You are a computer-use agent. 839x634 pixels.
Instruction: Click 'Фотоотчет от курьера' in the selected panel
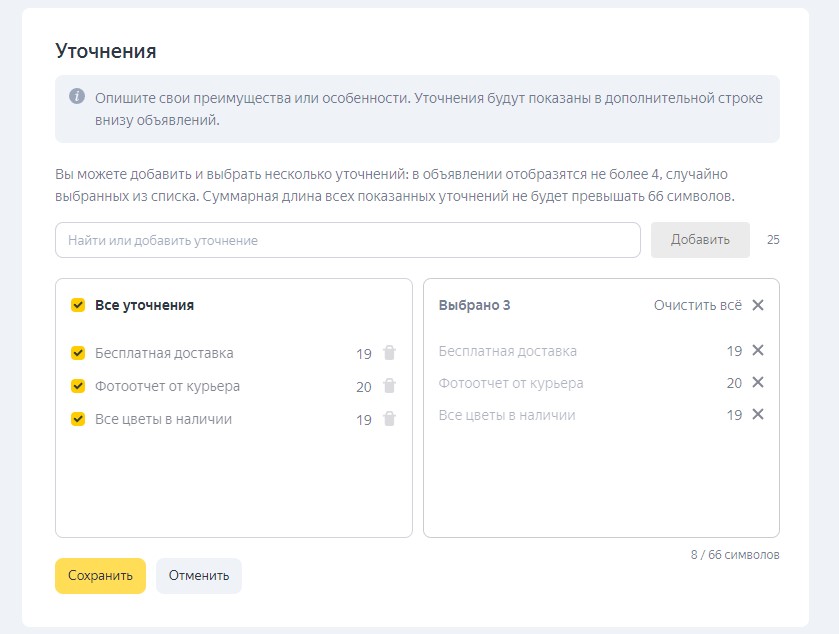511,383
